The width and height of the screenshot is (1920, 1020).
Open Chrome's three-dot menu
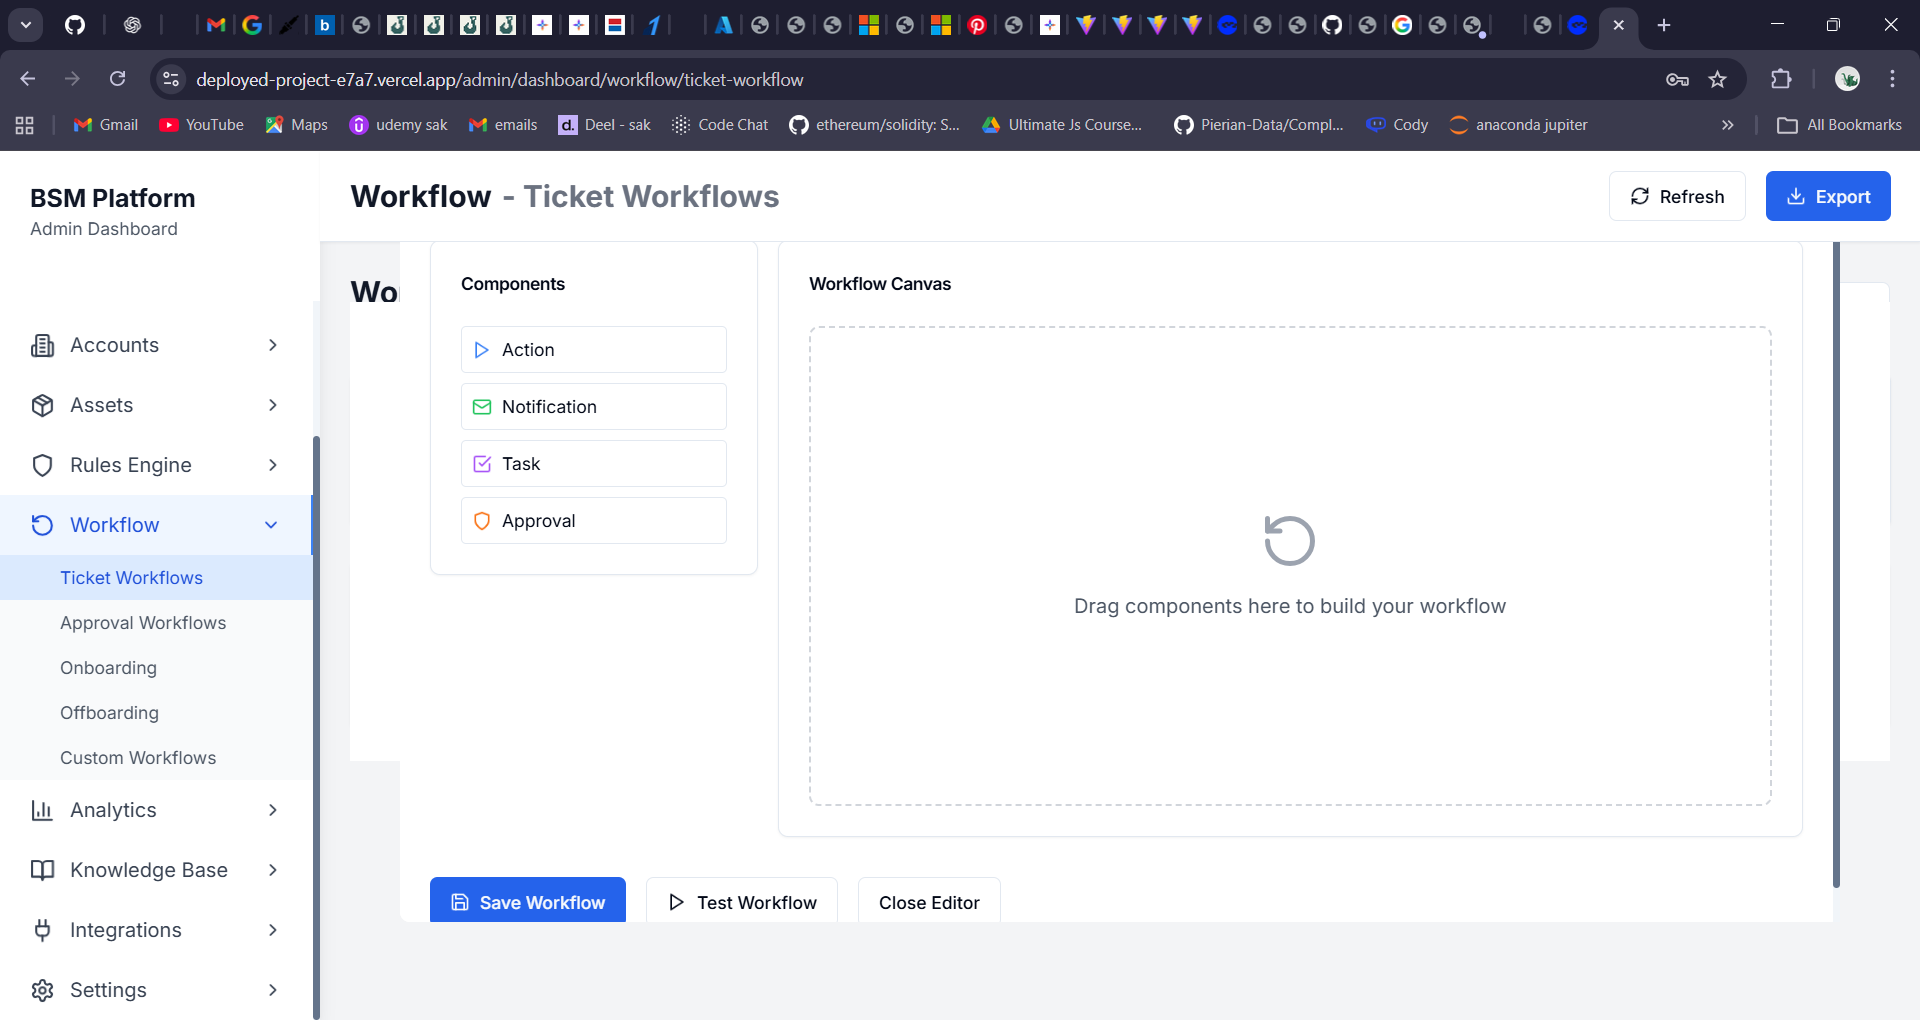coord(1892,79)
